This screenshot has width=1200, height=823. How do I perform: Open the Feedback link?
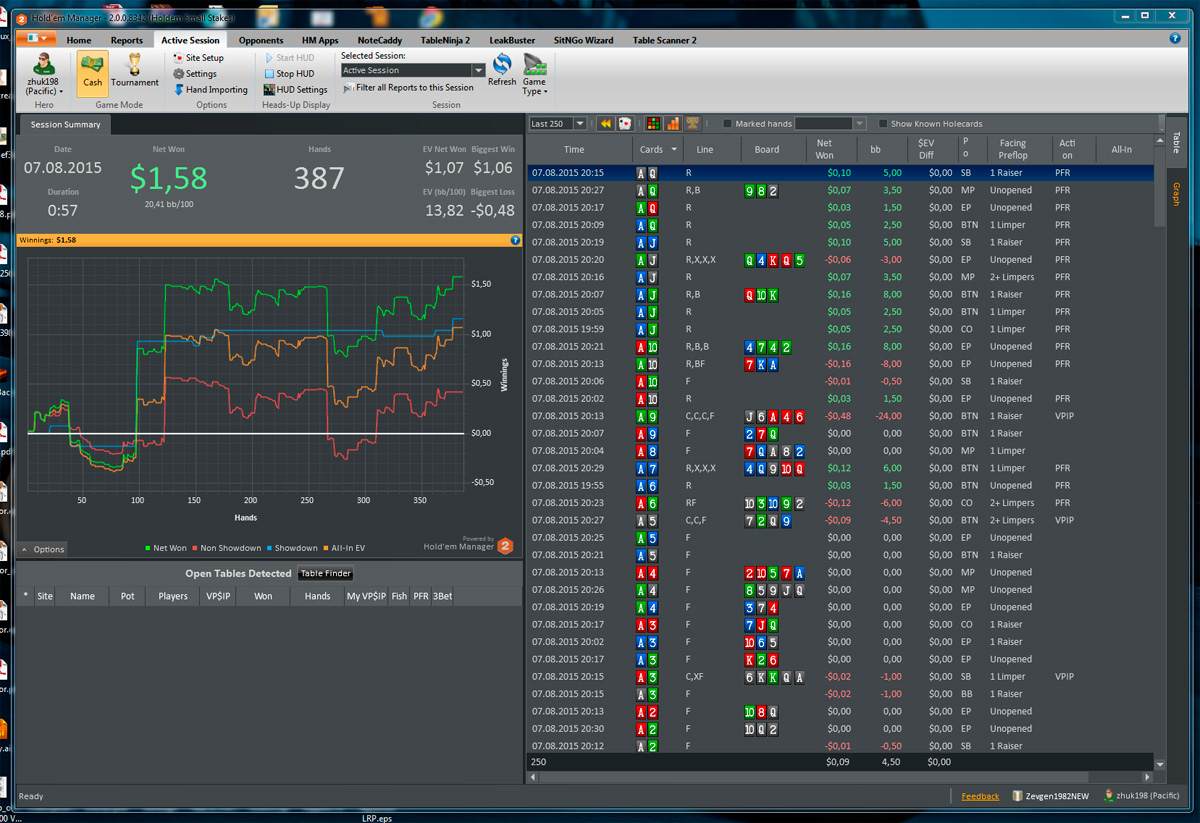[x=980, y=796]
